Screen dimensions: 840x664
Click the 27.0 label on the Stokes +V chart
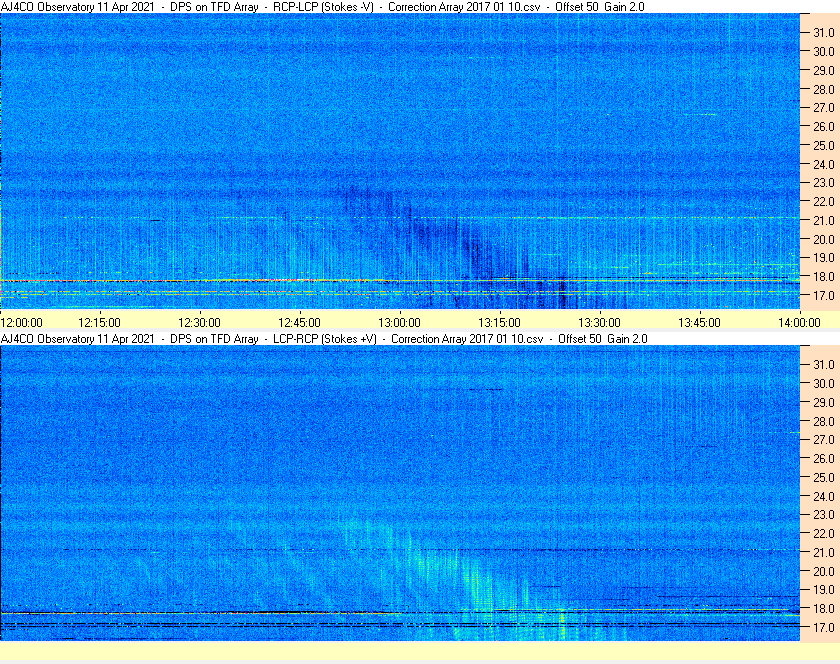coord(824,439)
